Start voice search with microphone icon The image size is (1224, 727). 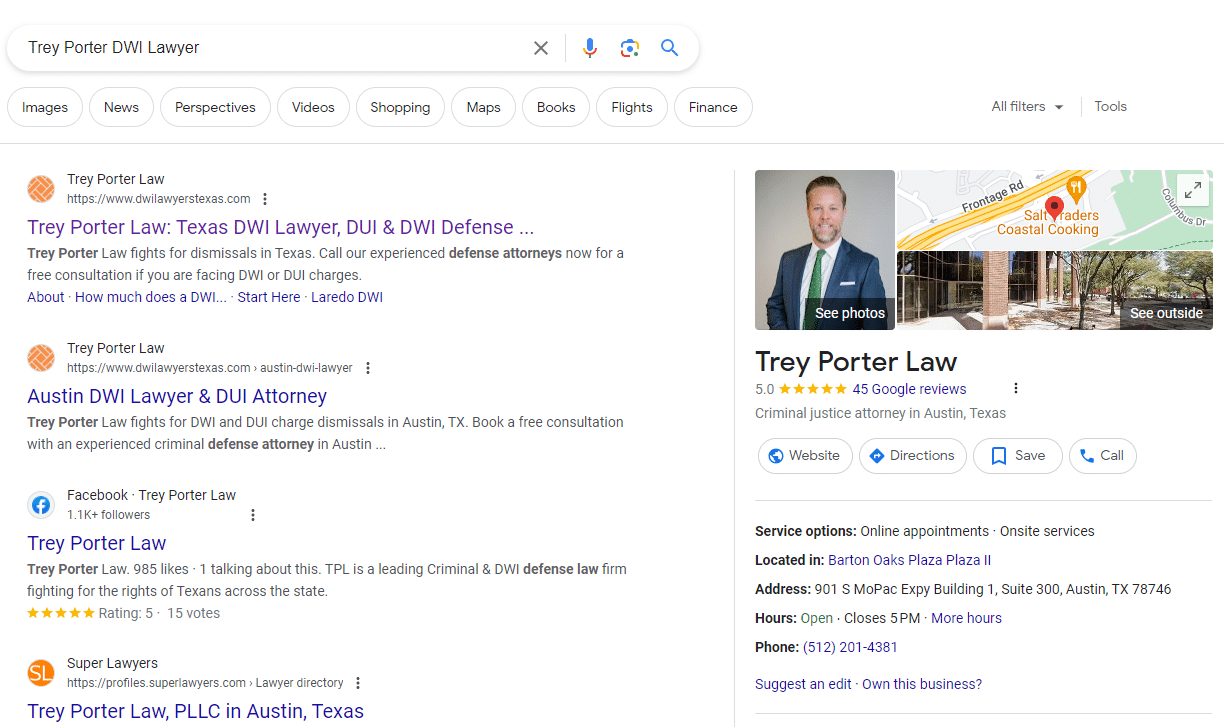590,48
